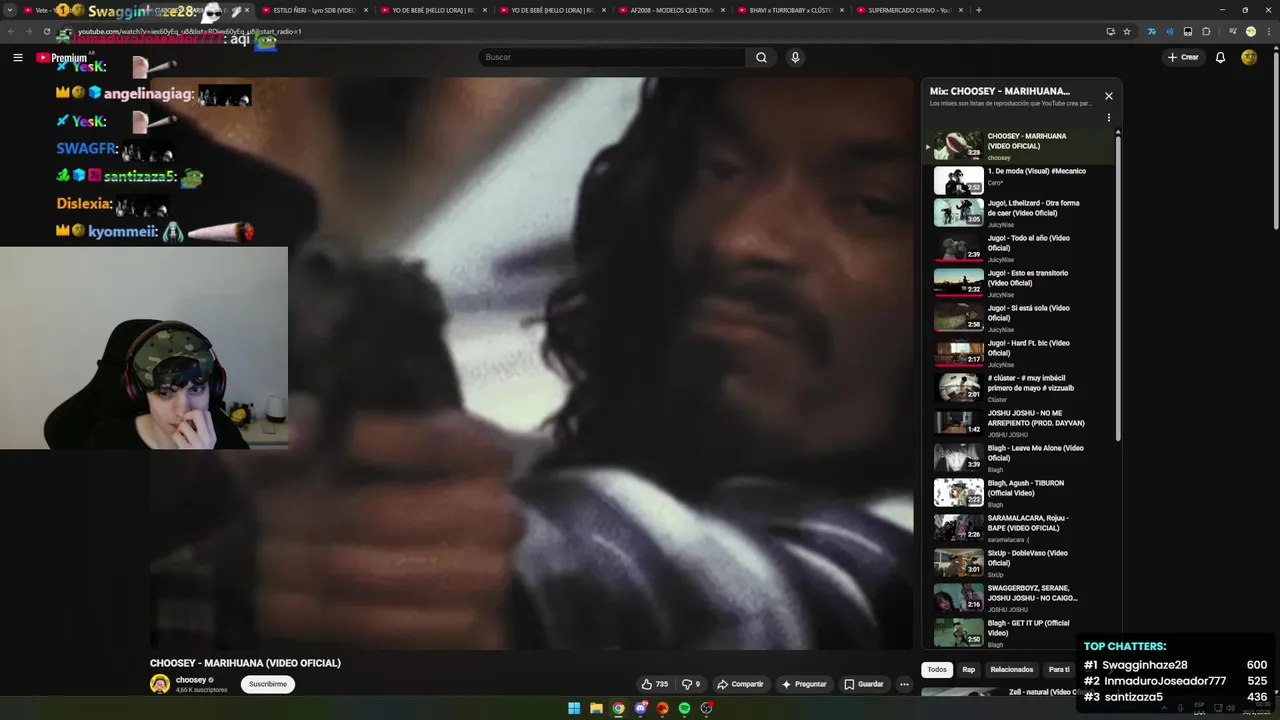
Task: Reload the page in Chrome
Action: click(46, 31)
